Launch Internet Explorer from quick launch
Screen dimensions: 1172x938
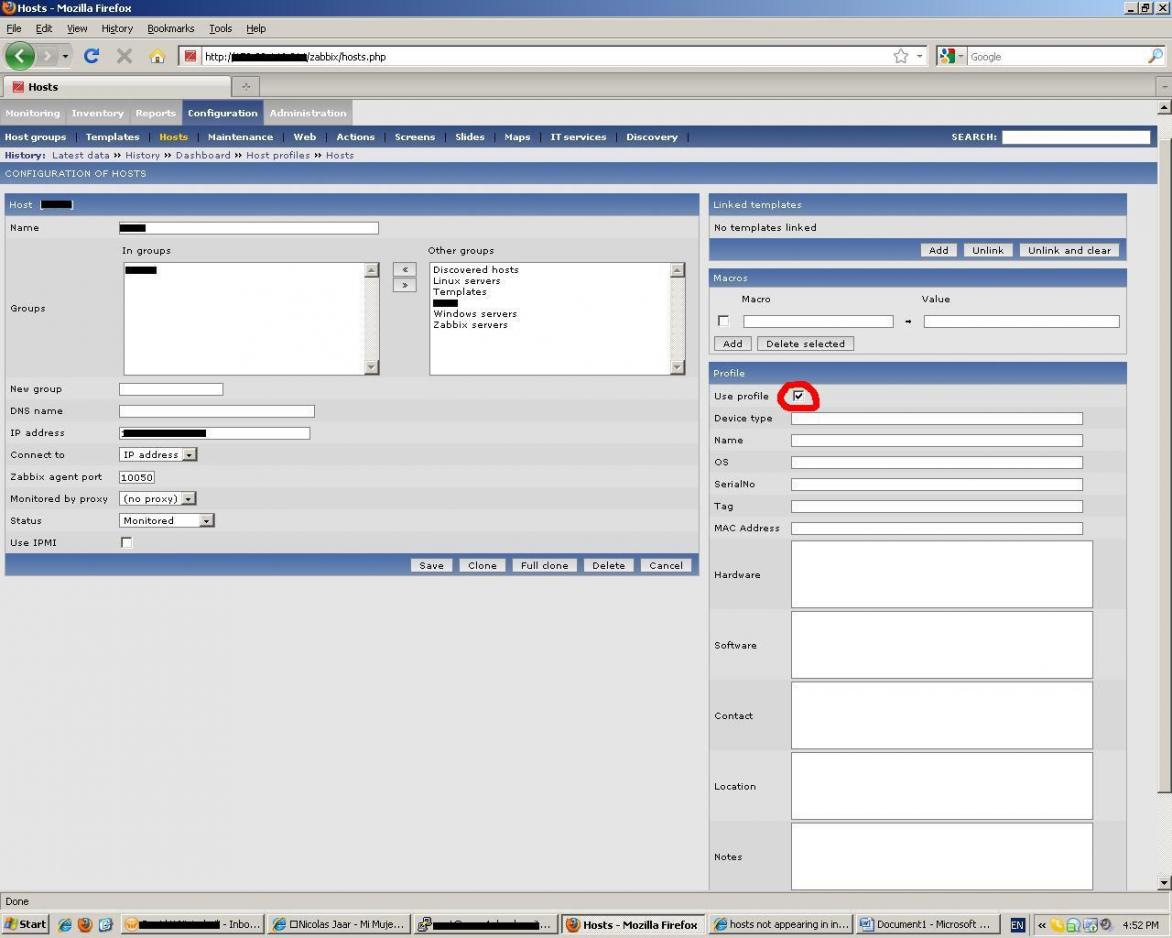click(65, 925)
